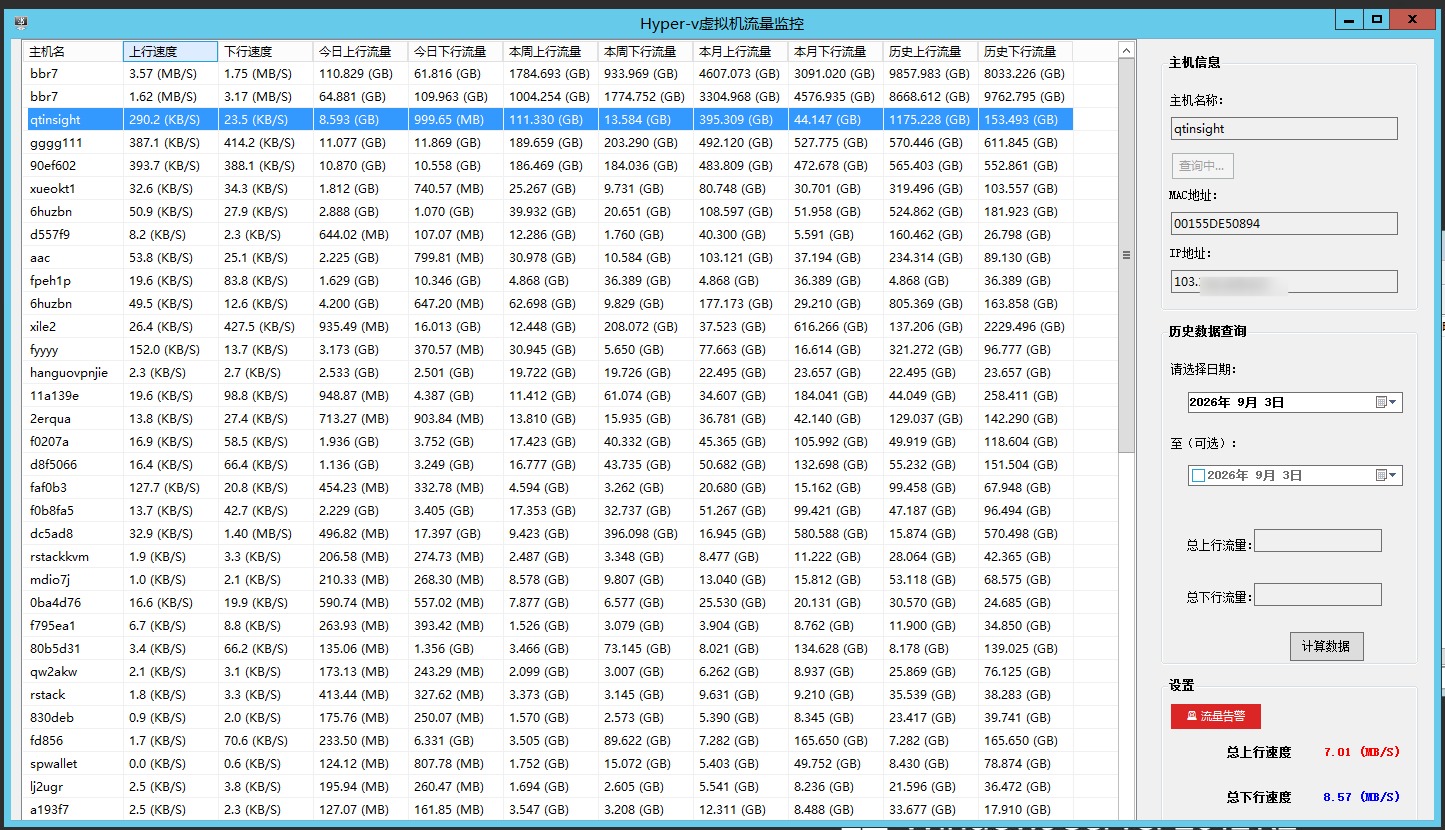The image size is (1445, 830).
Task: Sort by the 上行速度 column header
Action: coord(170,51)
